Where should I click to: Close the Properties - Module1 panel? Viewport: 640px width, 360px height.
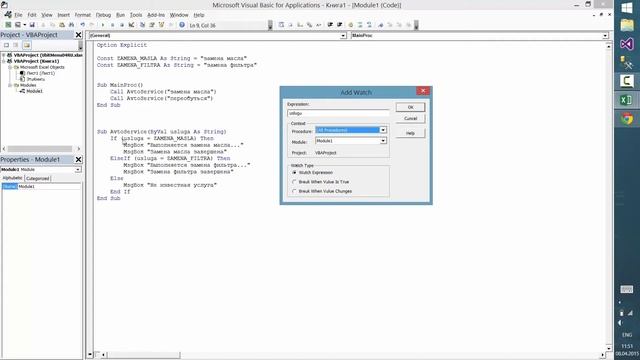click(x=78, y=160)
